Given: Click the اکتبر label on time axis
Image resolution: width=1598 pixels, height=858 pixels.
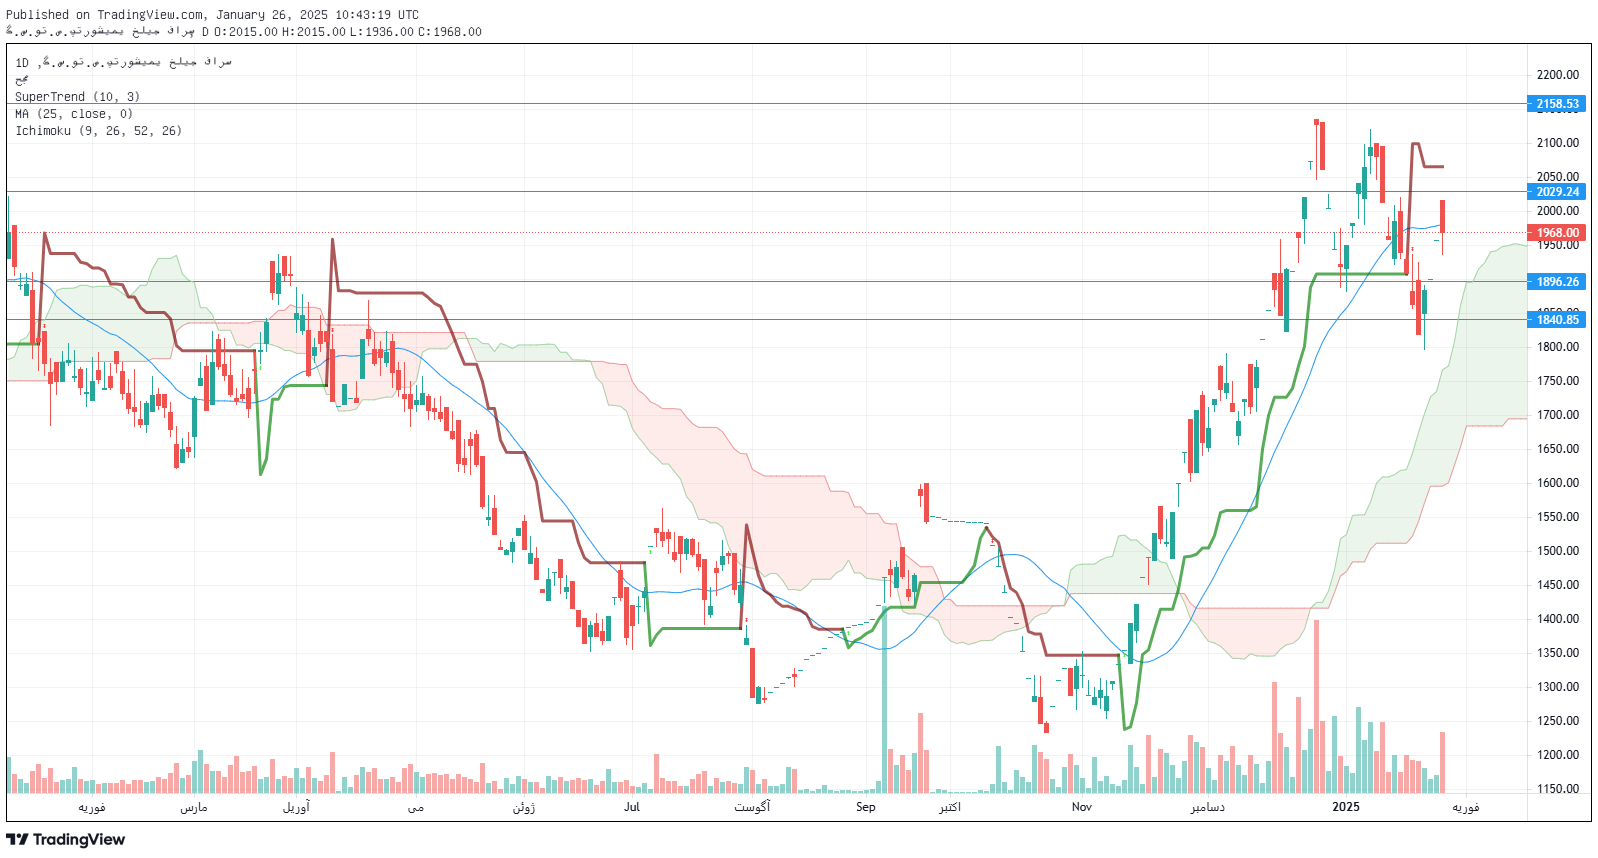Looking at the screenshot, I should (x=950, y=807).
